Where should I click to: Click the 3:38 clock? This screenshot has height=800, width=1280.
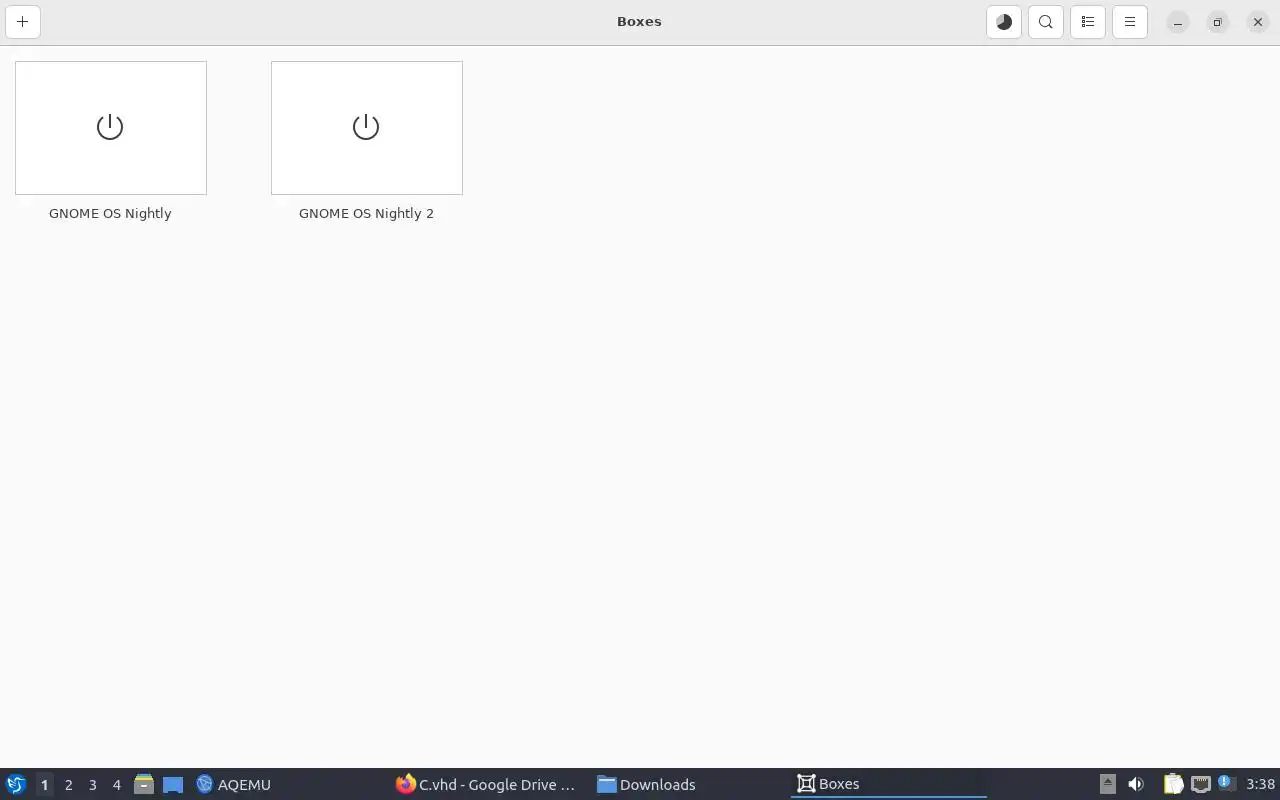[1260, 784]
